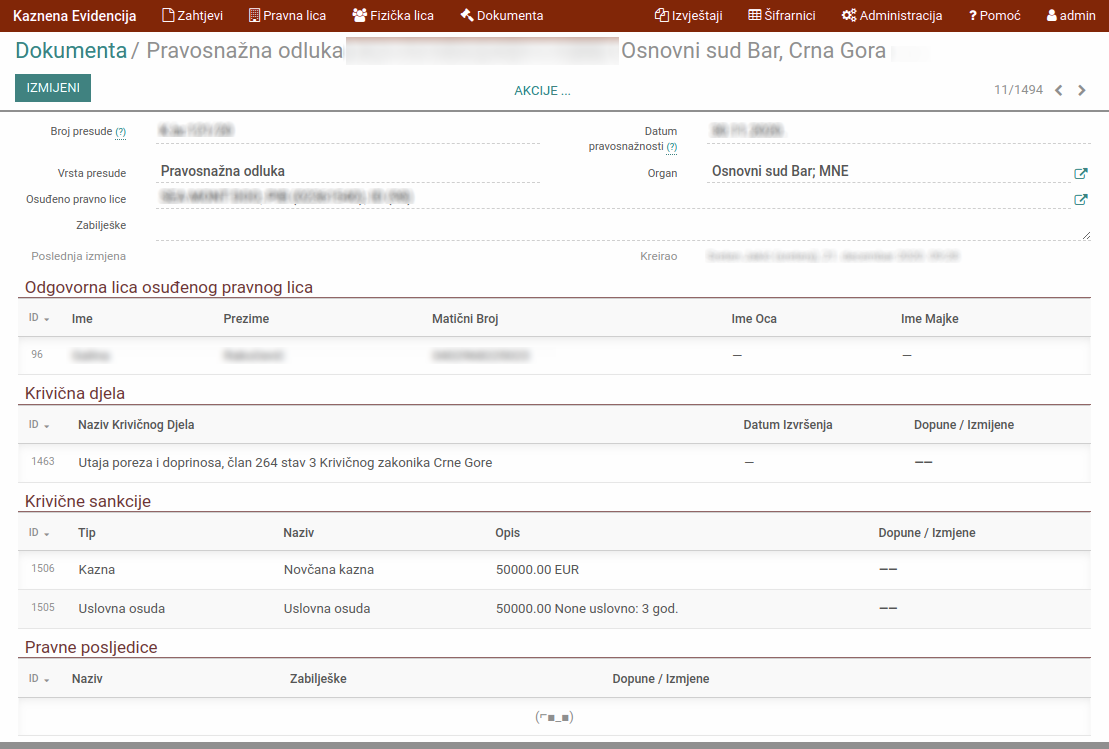Image resolution: width=1109 pixels, height=749 pixels.
Task: Open external link icon for Osuđeno pravno lice
Action: (x=1080, y=199)
